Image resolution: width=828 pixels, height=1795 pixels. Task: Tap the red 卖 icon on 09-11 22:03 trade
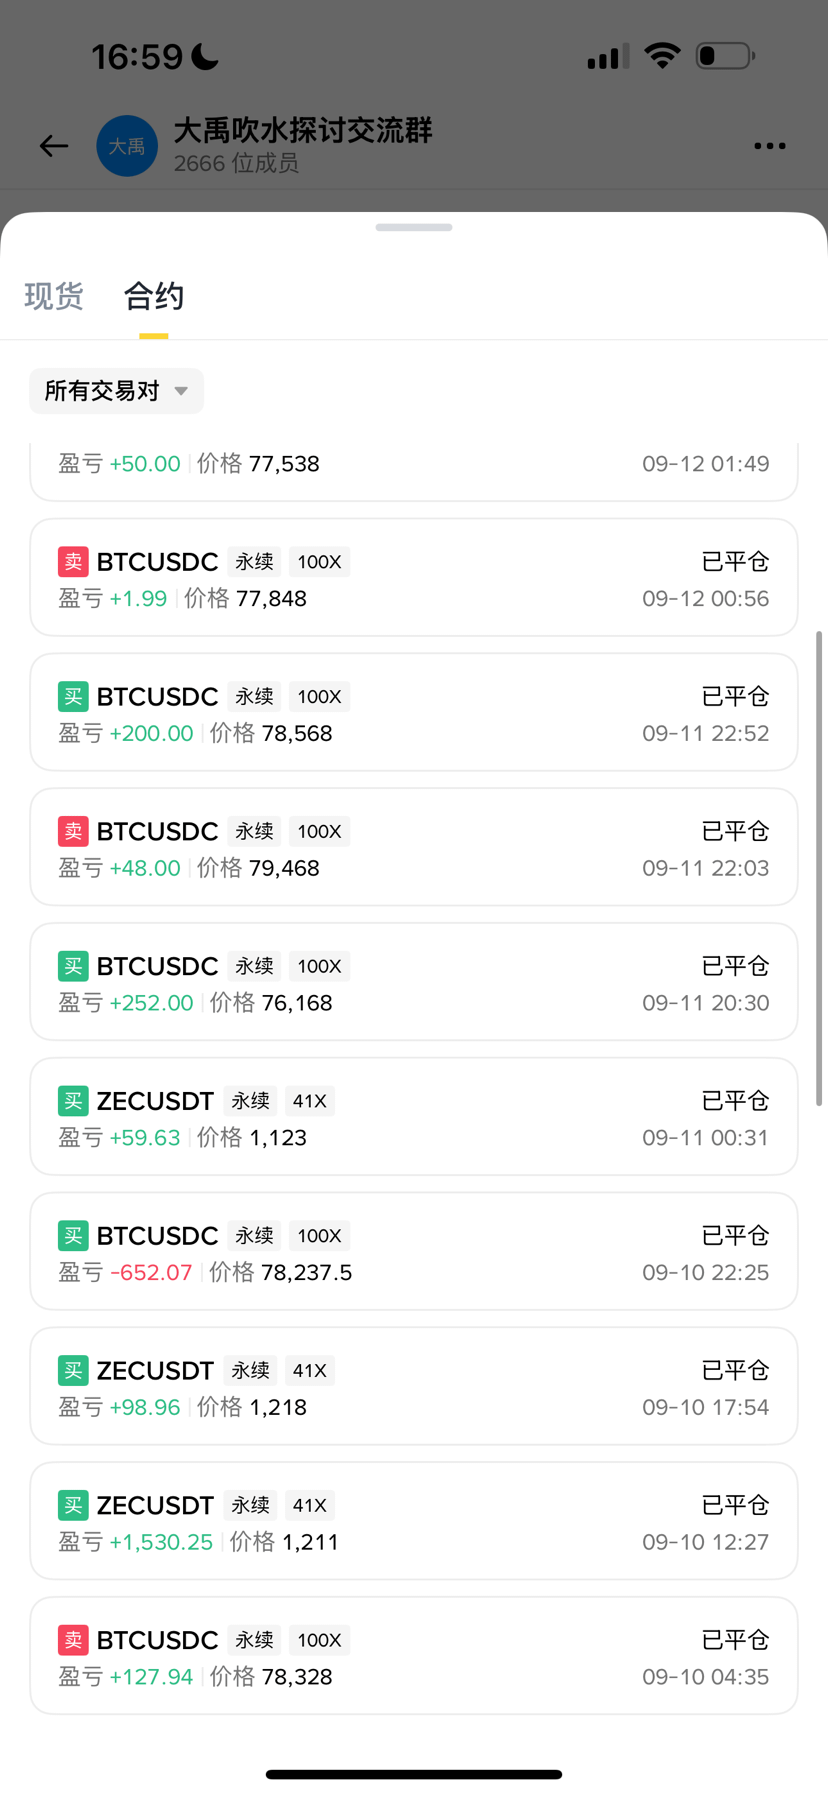click(73, 831)
